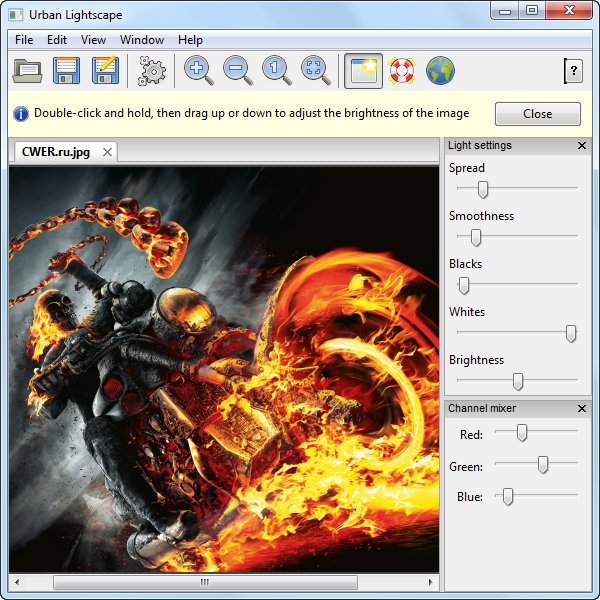The width and height of the screenshot is (600, 600).
Task: Click the Save floppy disk icon
Action: tap(66, 71)
